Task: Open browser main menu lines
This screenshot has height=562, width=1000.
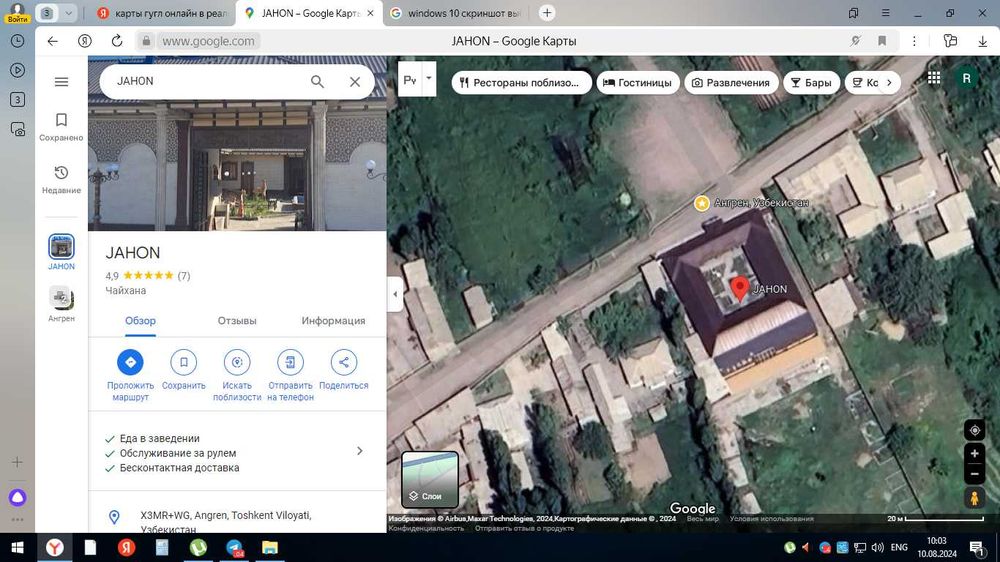Action: (x=885, y=13)
